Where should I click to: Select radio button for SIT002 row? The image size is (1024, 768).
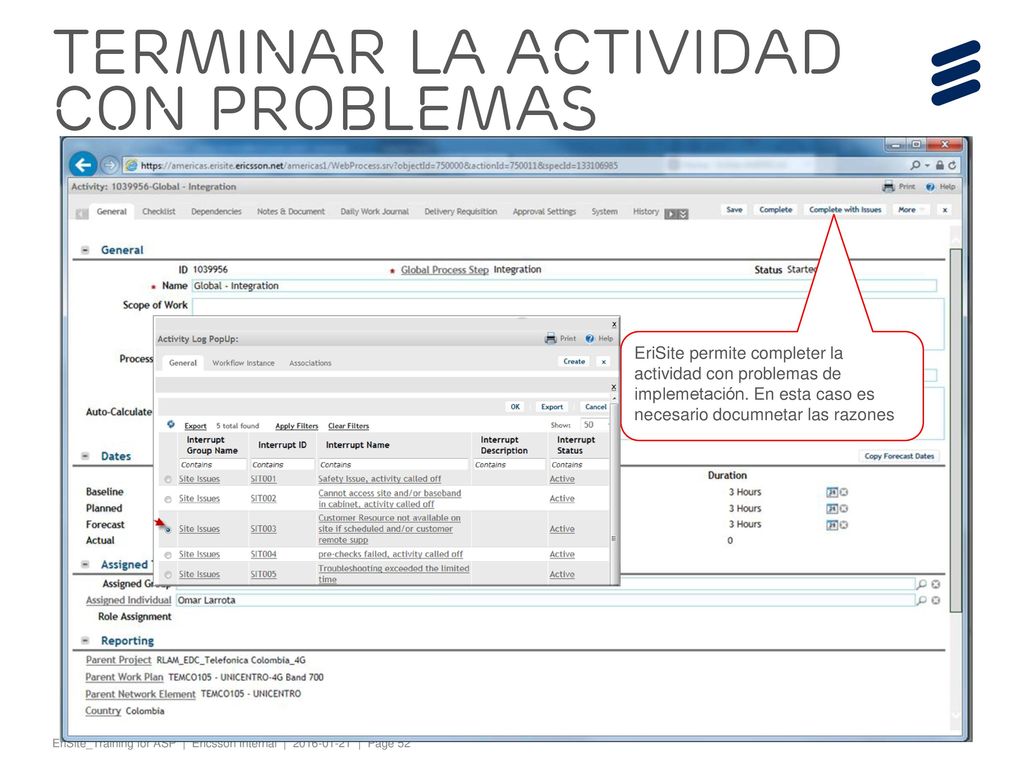[168, 500]
